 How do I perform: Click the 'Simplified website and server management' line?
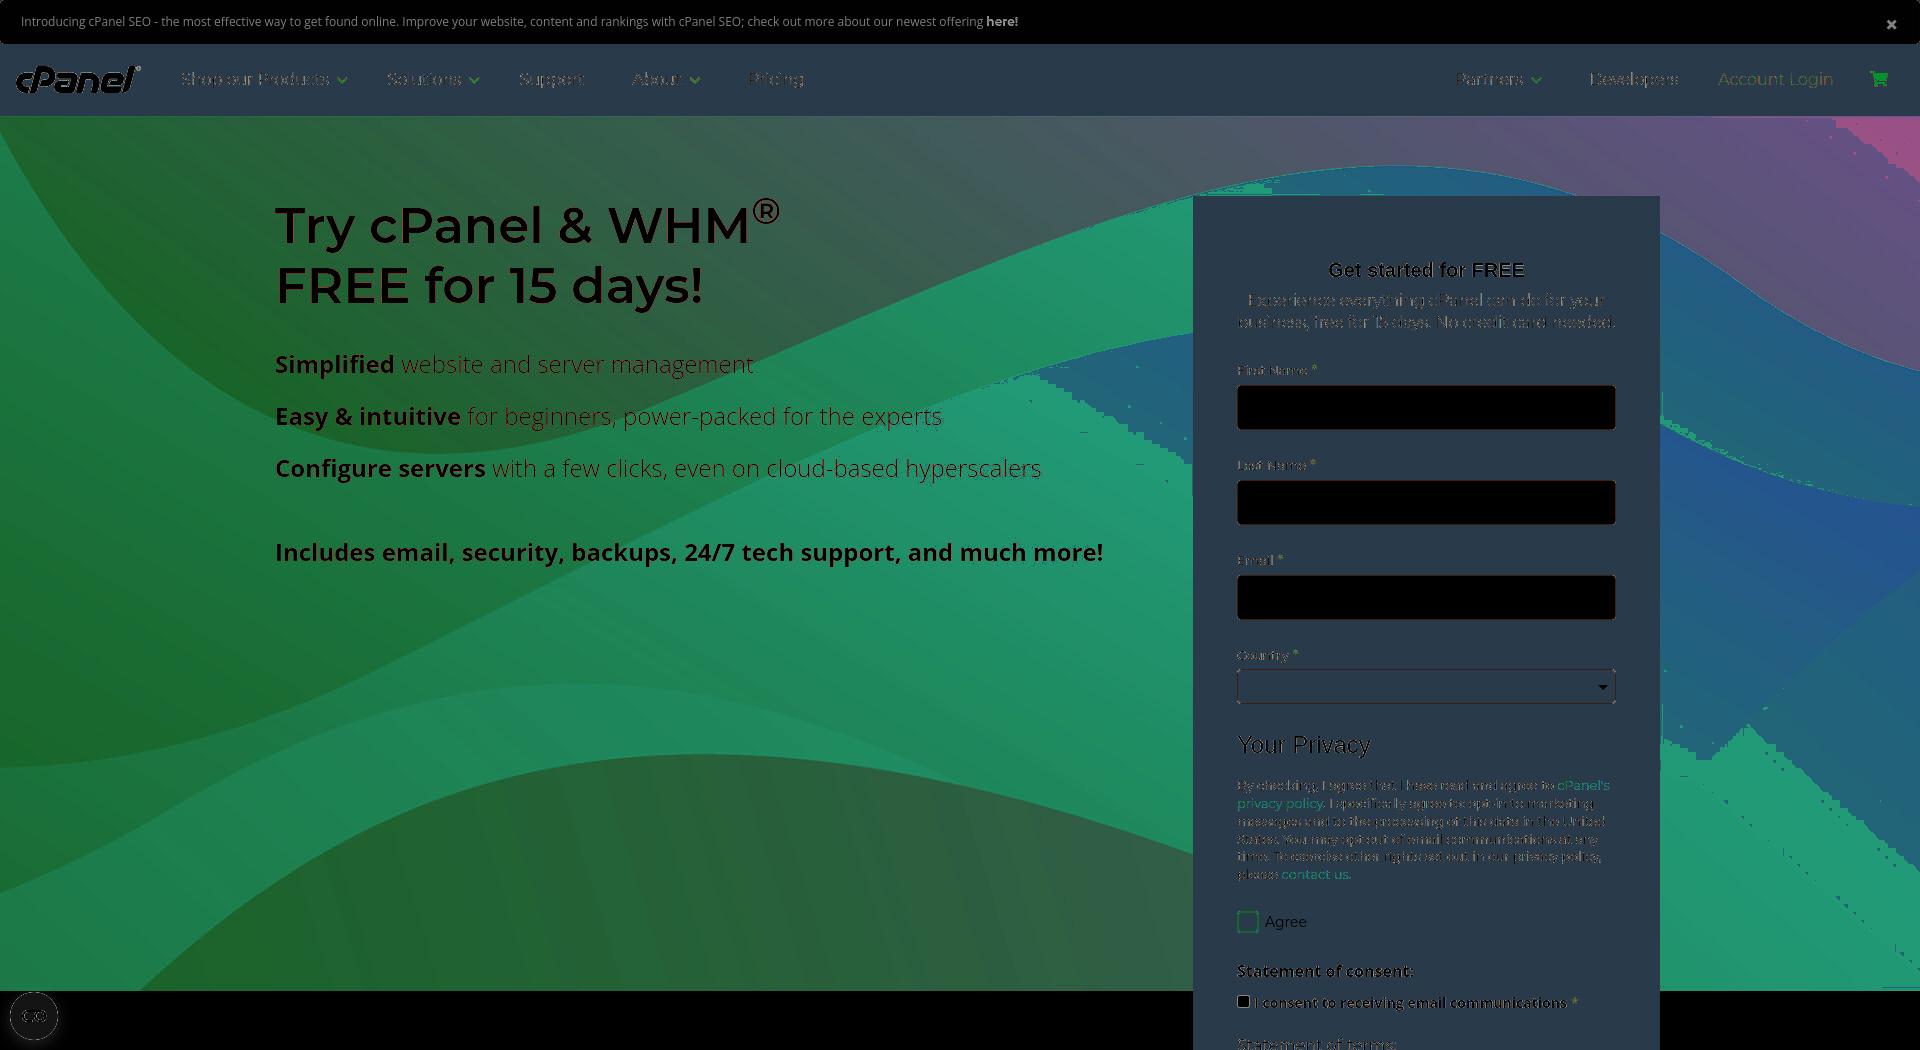514,365
